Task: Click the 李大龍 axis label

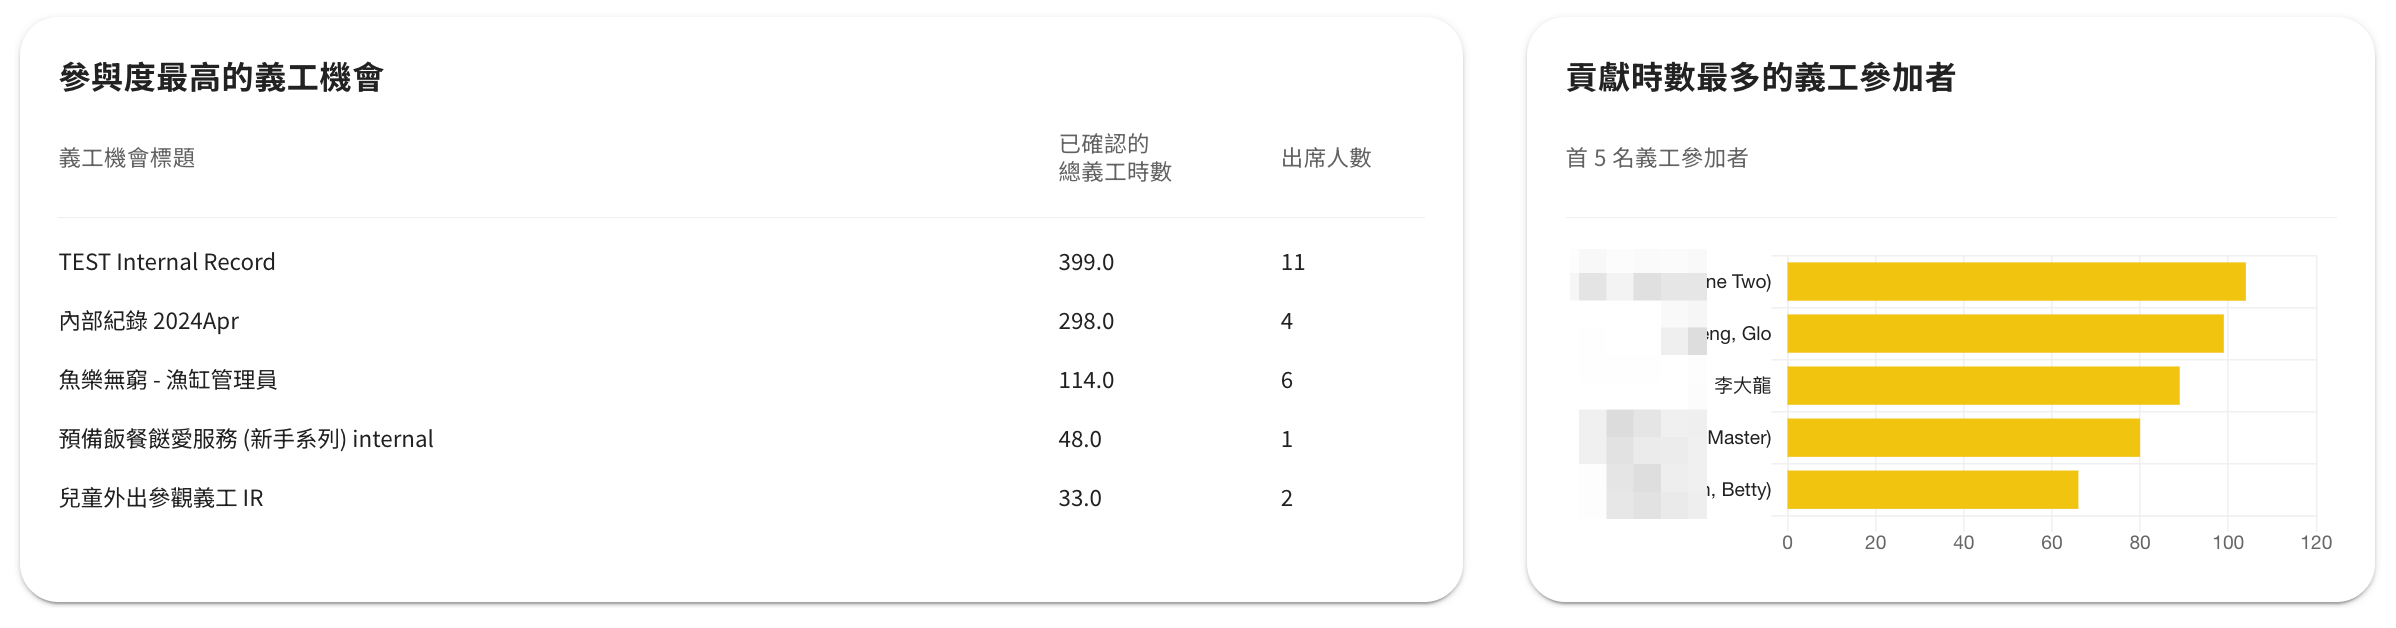Action: coord(1742,386)
